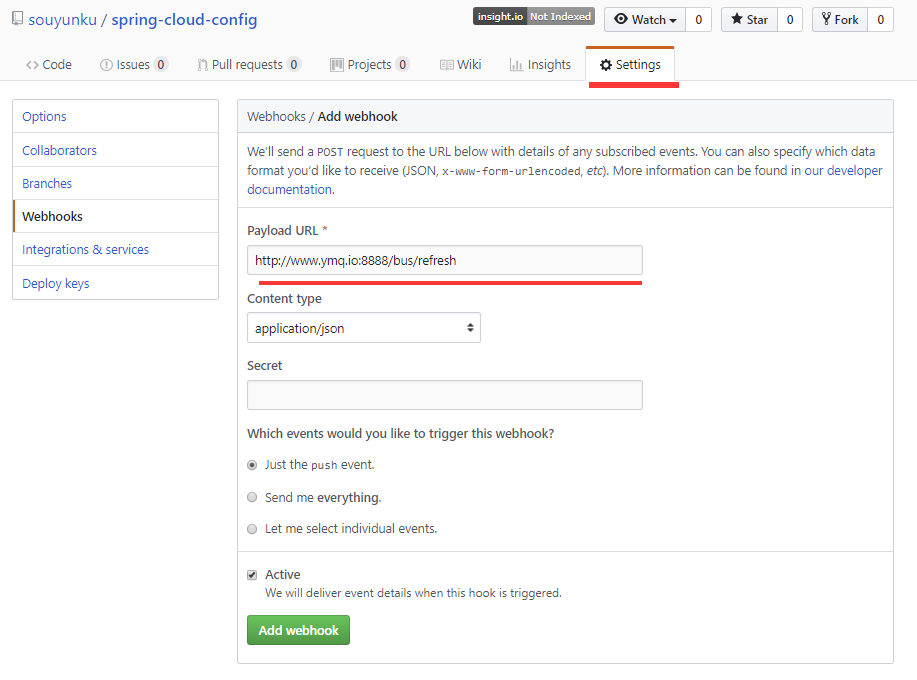The image size is (917, 680).
Task: Choose 'Let me select individual events'
Action: click(252, 529)
